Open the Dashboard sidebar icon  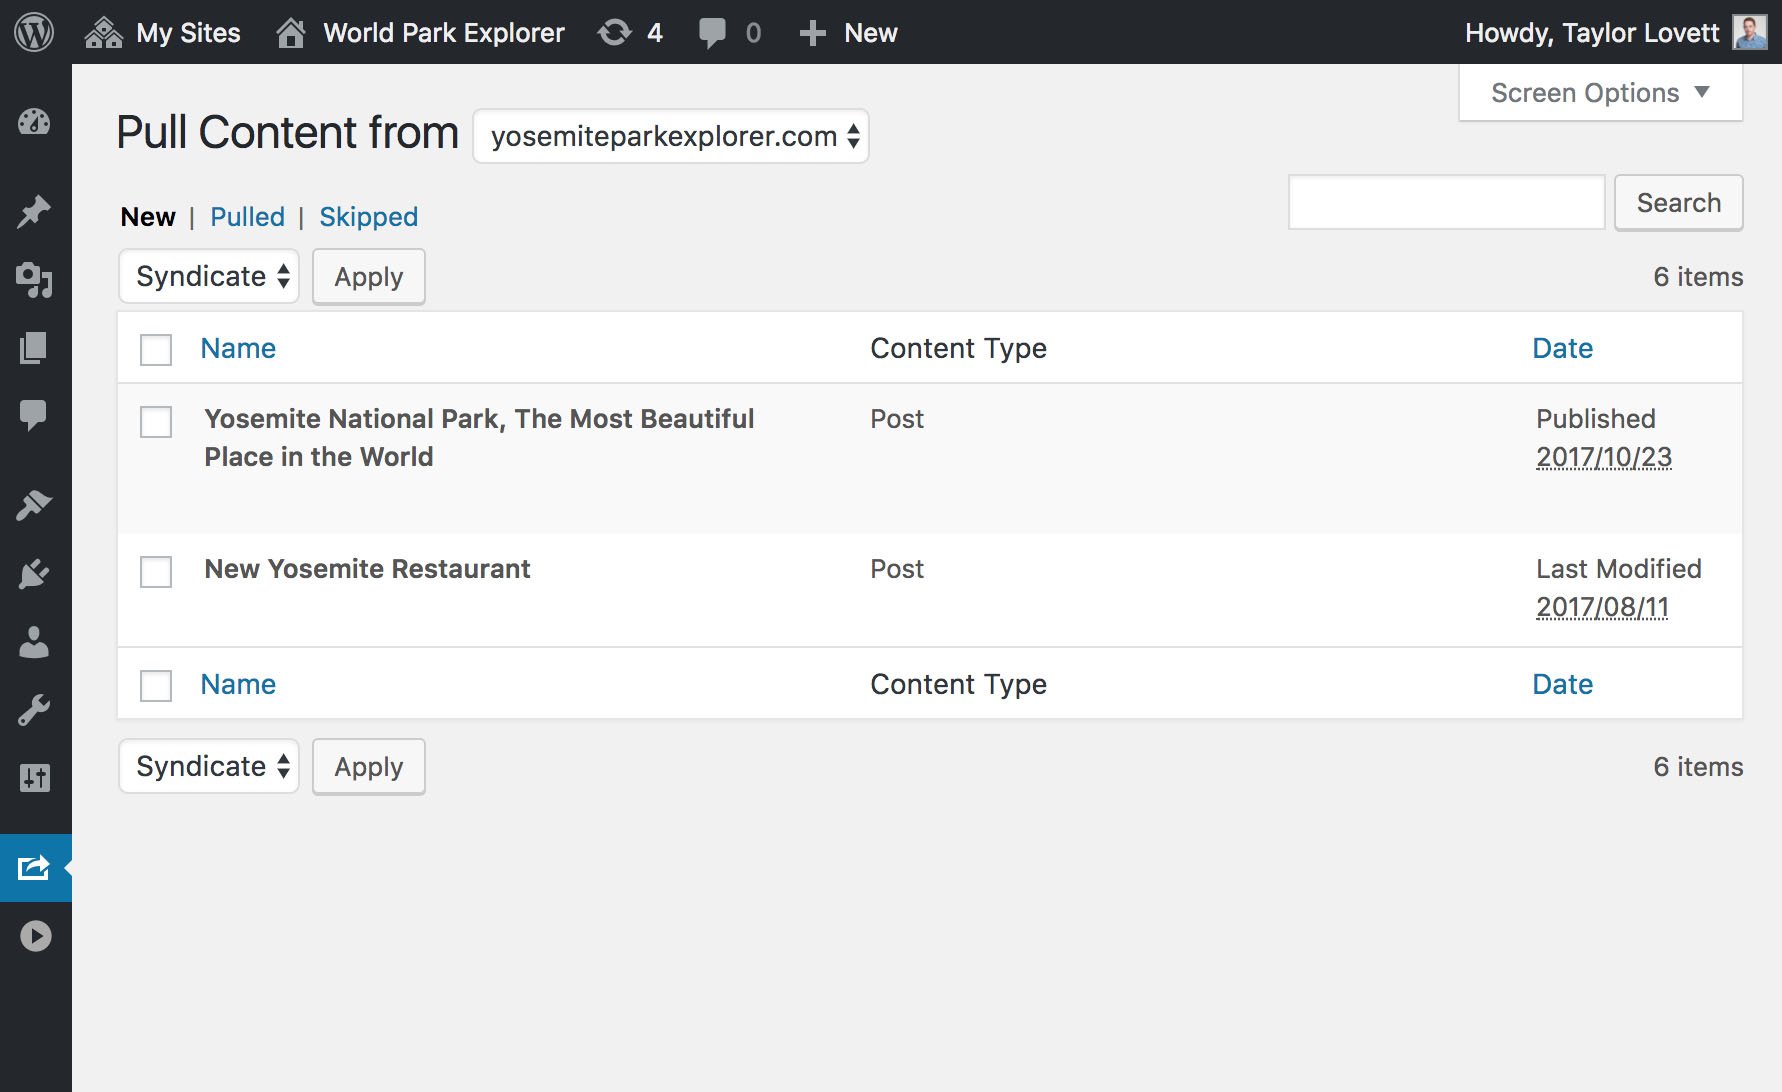[x=34, y=122]
